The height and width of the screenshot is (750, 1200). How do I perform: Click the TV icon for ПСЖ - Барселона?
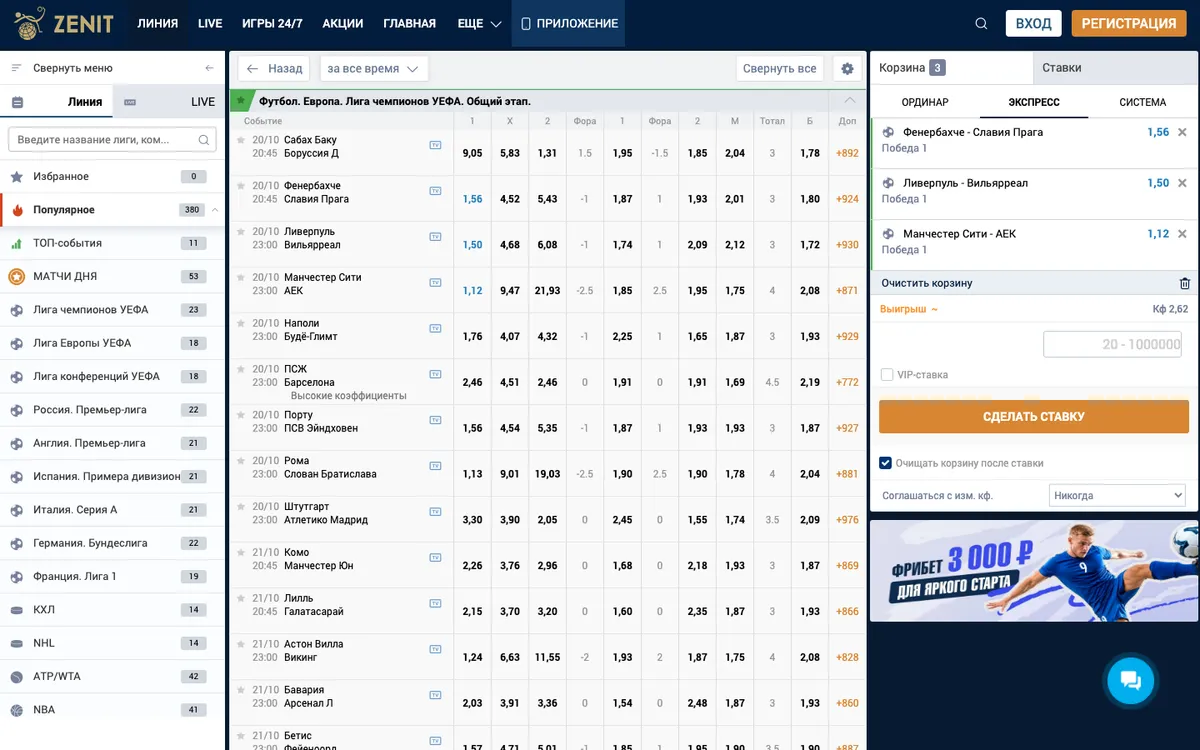pyautogui.click(x=435, y=374)
